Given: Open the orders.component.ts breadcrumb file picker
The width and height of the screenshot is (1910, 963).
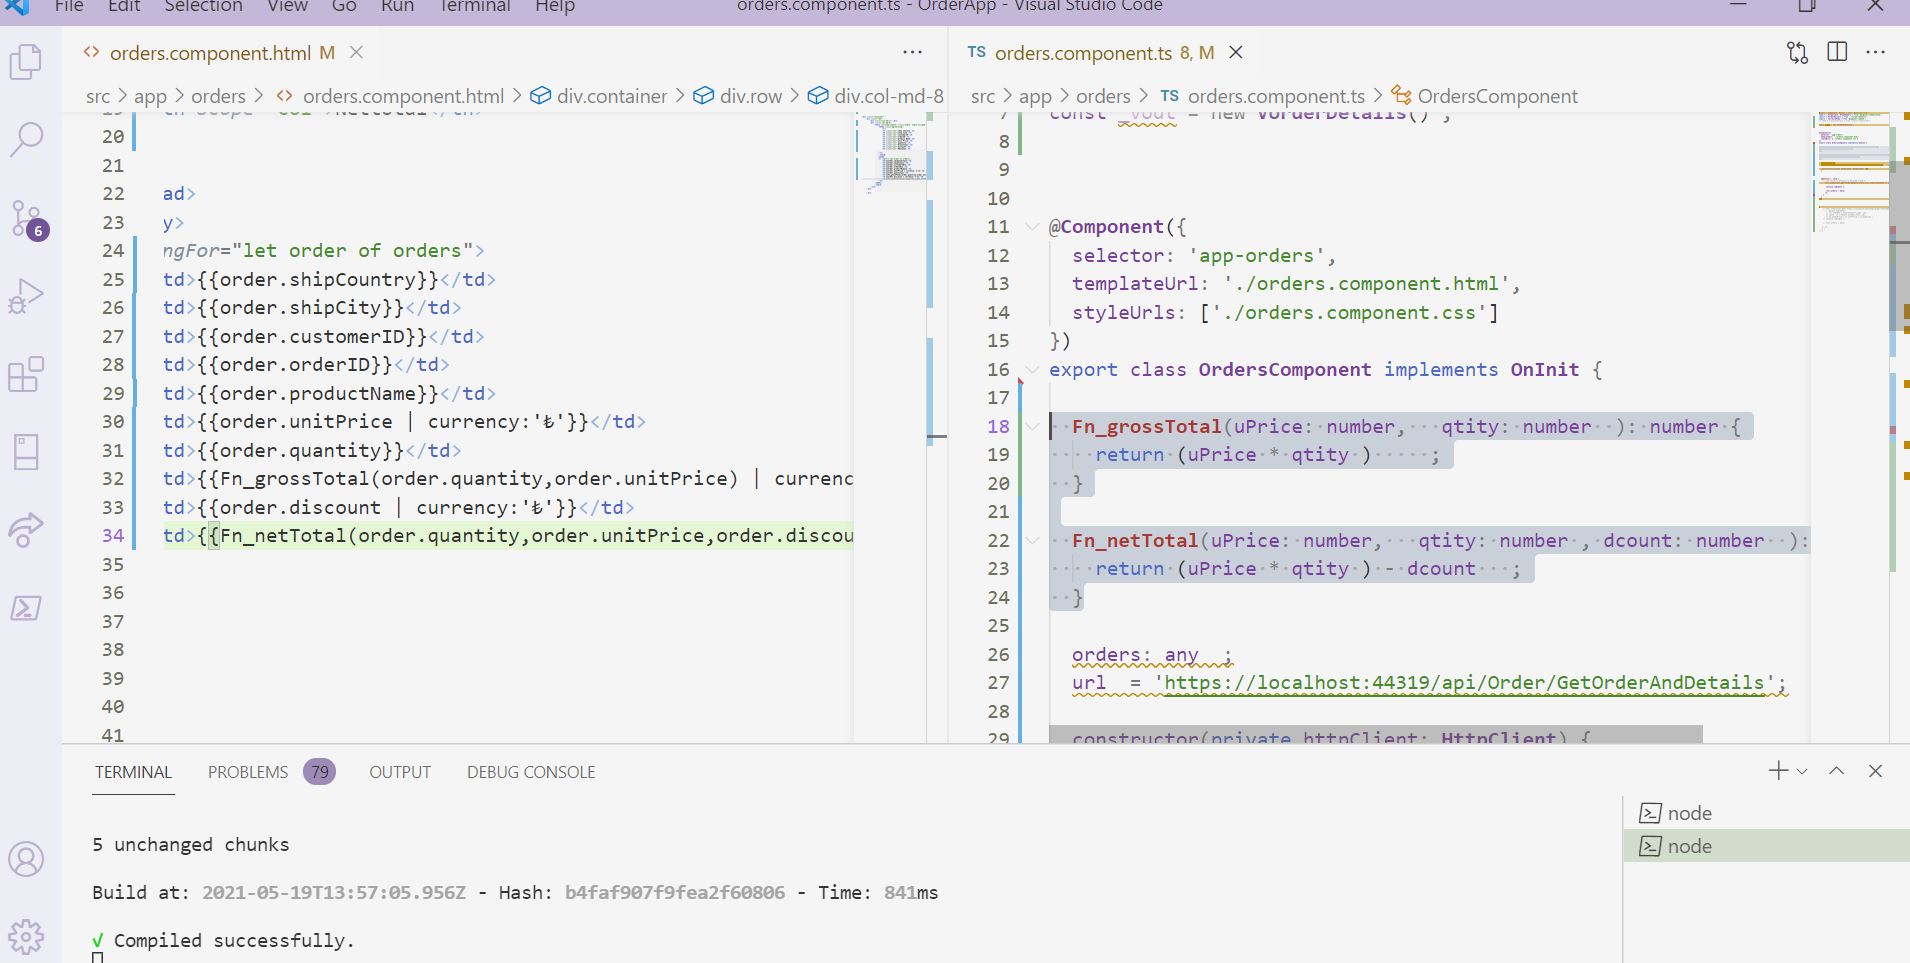Looking at the screenshot, I should [1263, 96].
